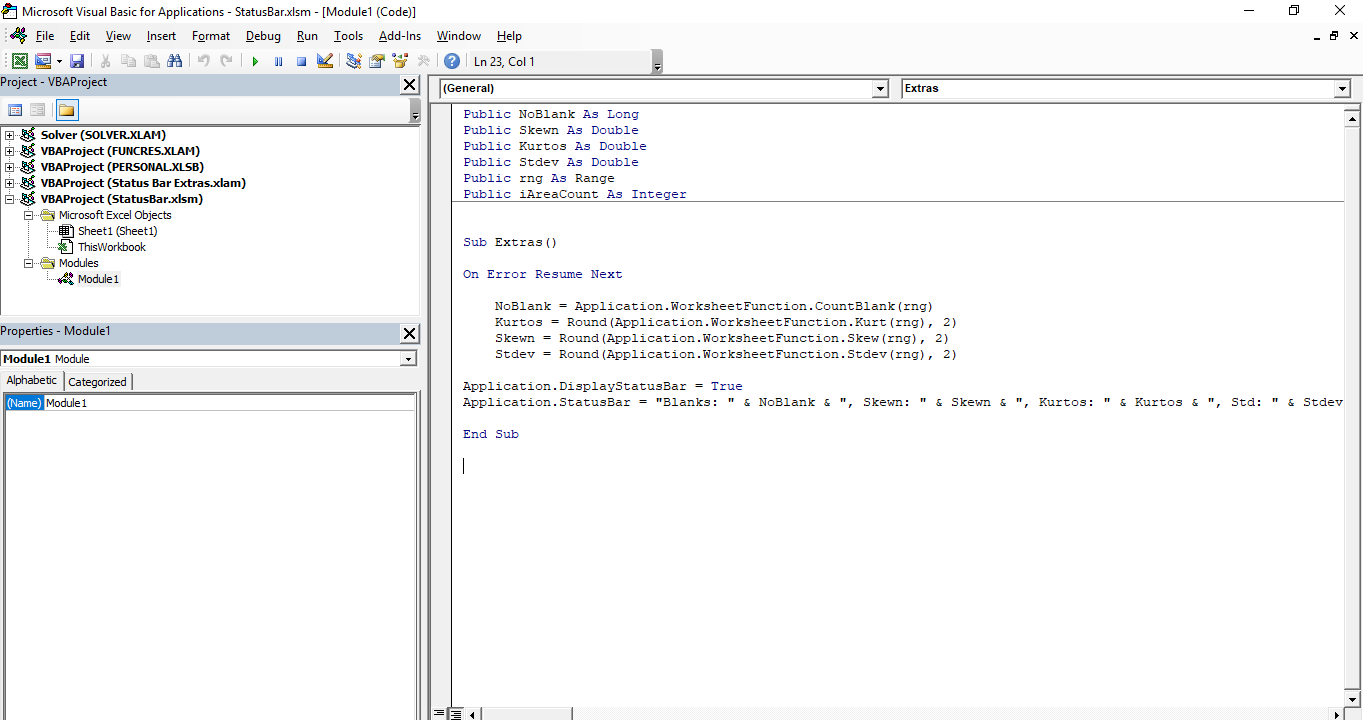Viewport: 1363px width, 720px height.
Task: Collapse the VBAProject (StatusBar.xlsm) node
Action: (x=10, y=199)
